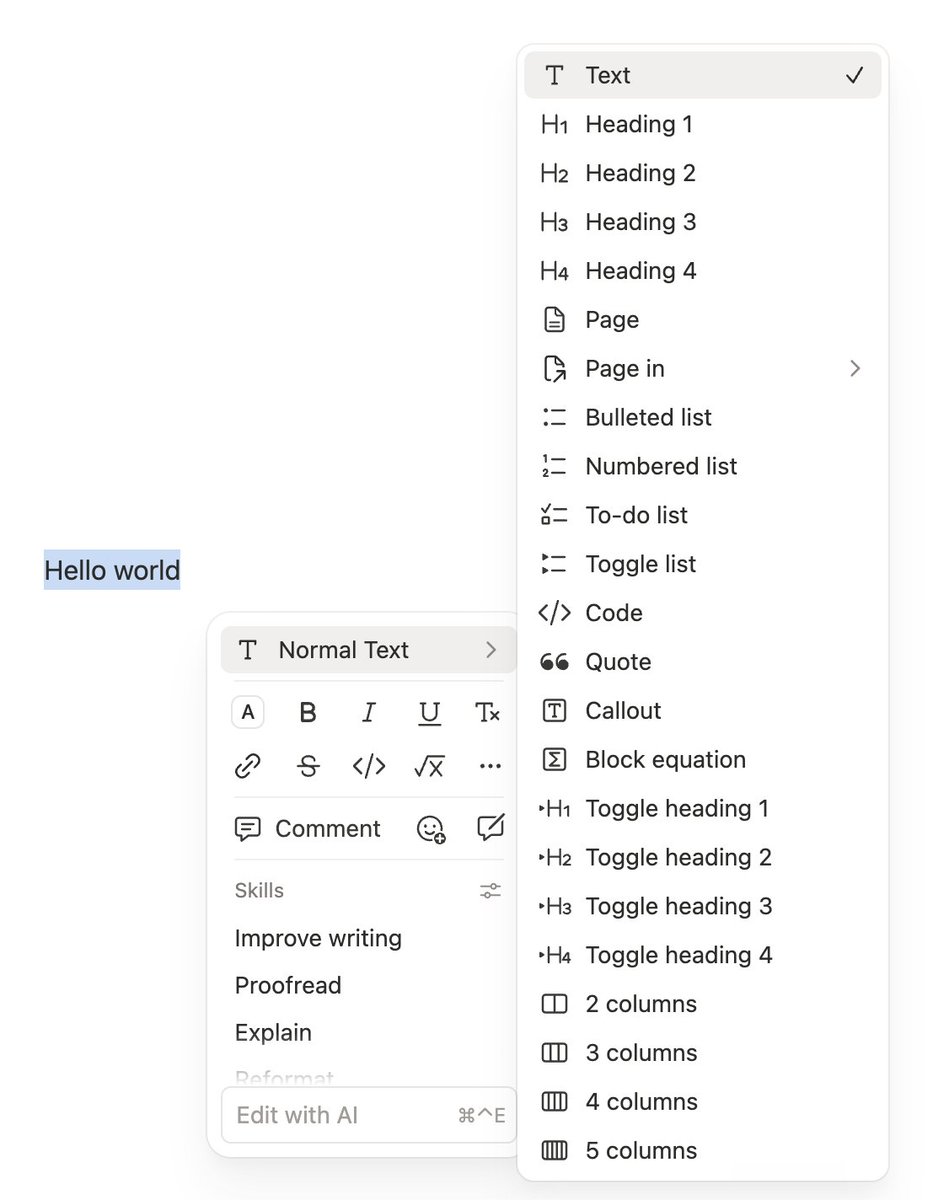
Task: Convert block to Callout
Action: (x=703, y=711)
